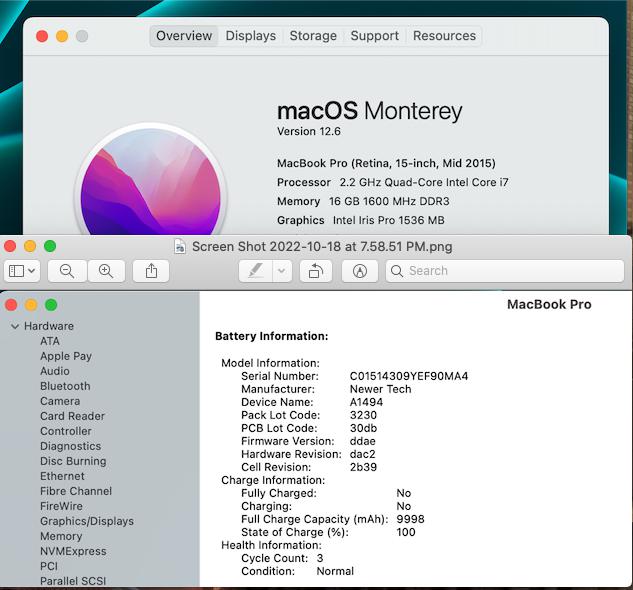Select Card Reader in the sidebar

click(72, 416)
